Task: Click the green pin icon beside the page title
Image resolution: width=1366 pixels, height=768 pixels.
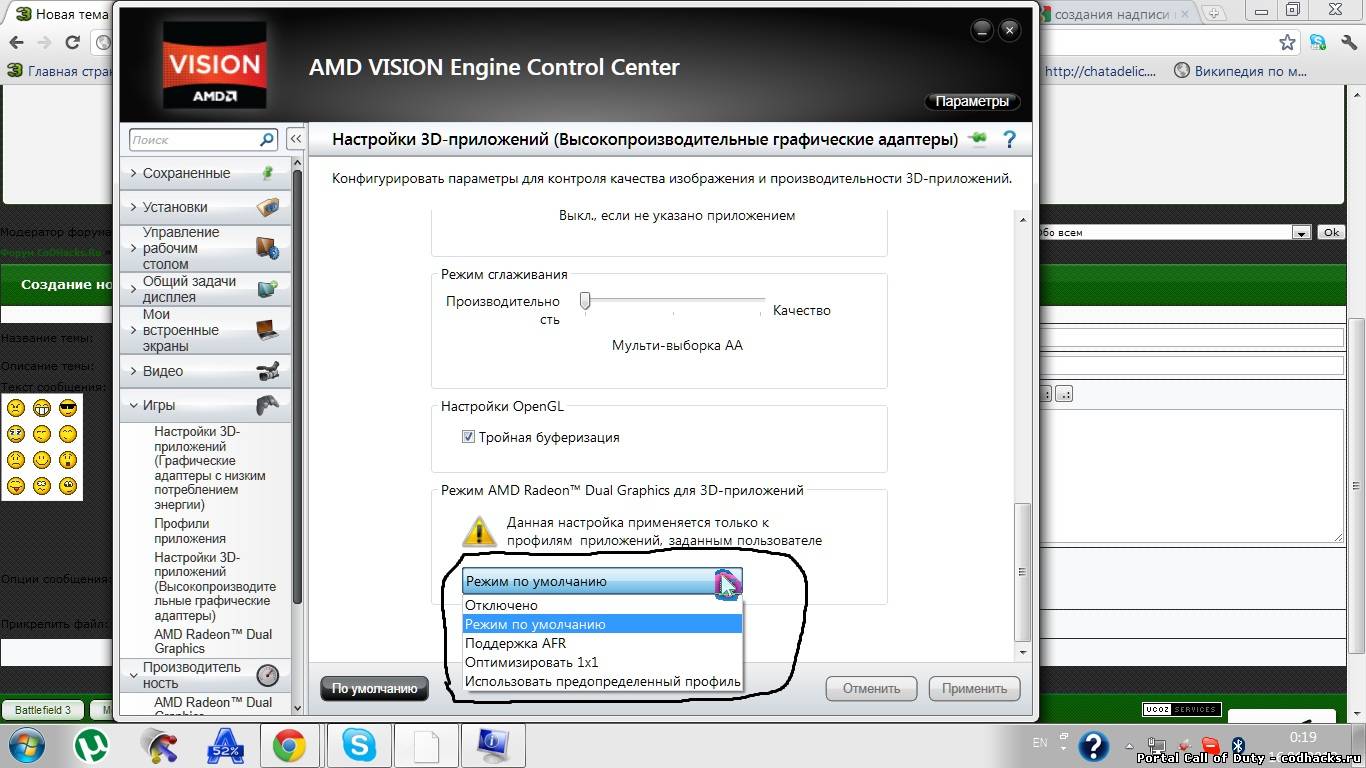Action: 978,139
